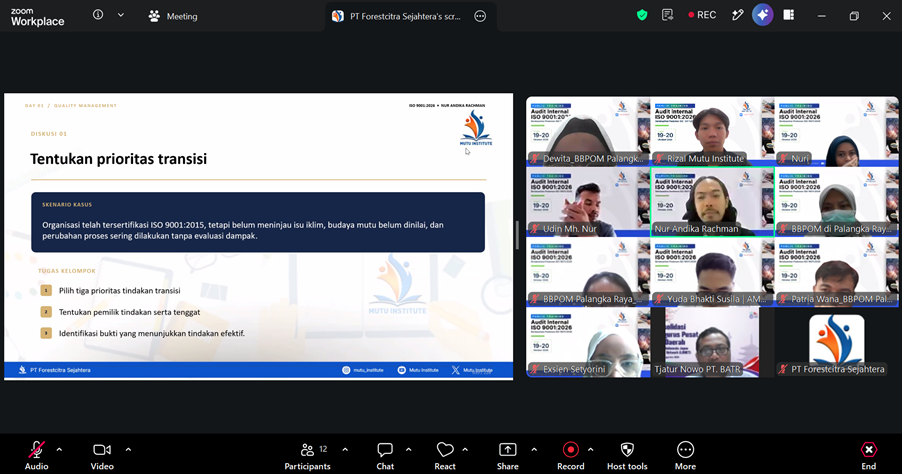The height and width of the screenshot is (474, 902).
Task: Click muted mic icon on Exsien Setyorini
Action: 534,369
